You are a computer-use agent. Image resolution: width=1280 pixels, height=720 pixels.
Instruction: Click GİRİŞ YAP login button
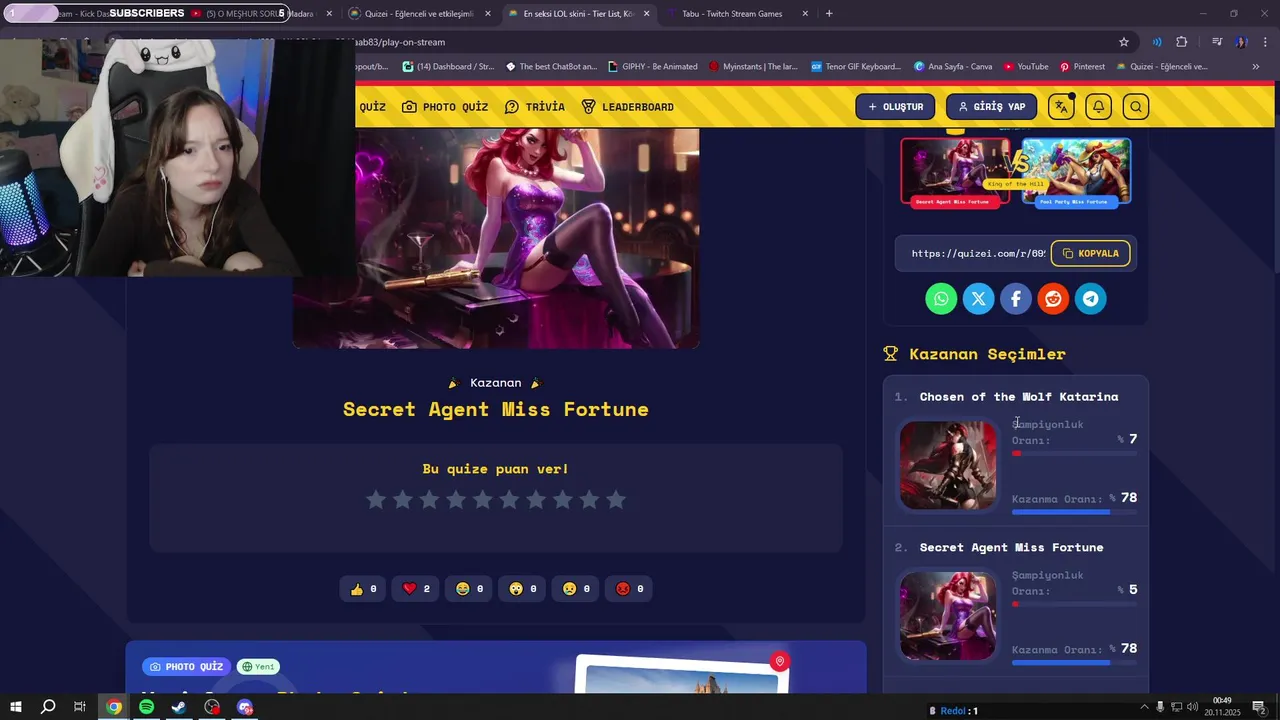pyautogui.click(x=991, y=107)
